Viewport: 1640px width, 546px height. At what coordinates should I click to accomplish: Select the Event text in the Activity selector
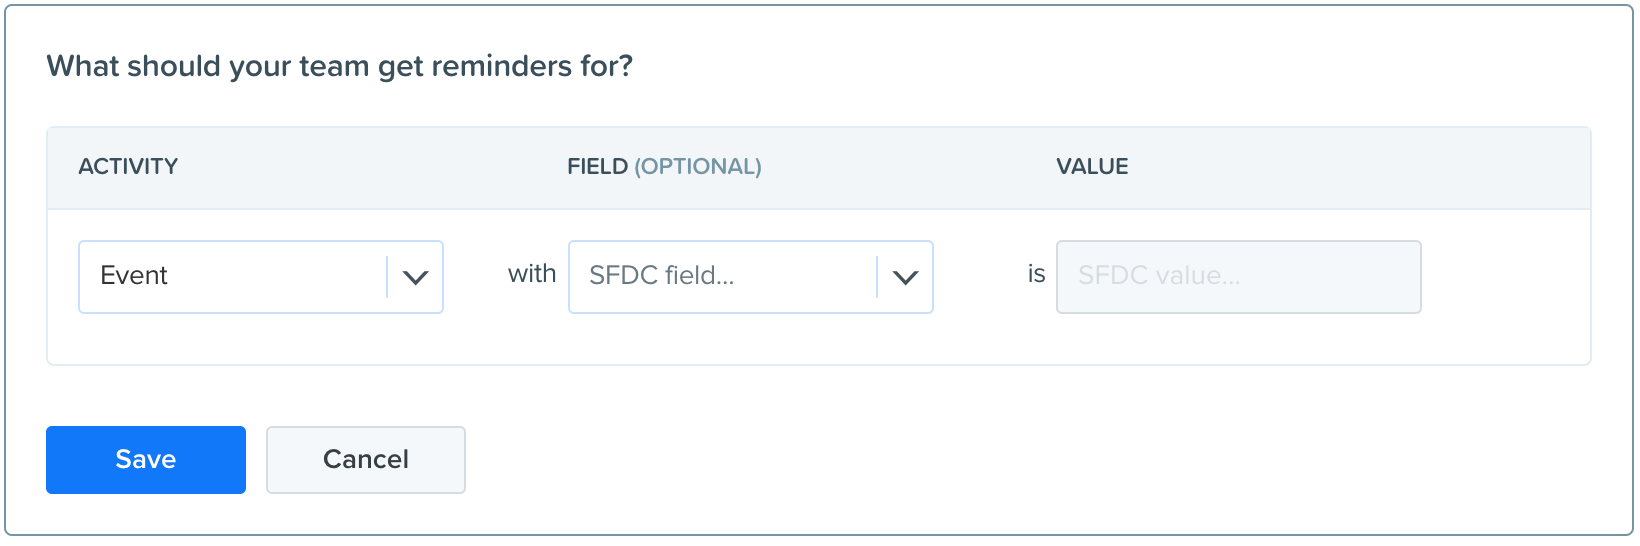pos(134,275)
